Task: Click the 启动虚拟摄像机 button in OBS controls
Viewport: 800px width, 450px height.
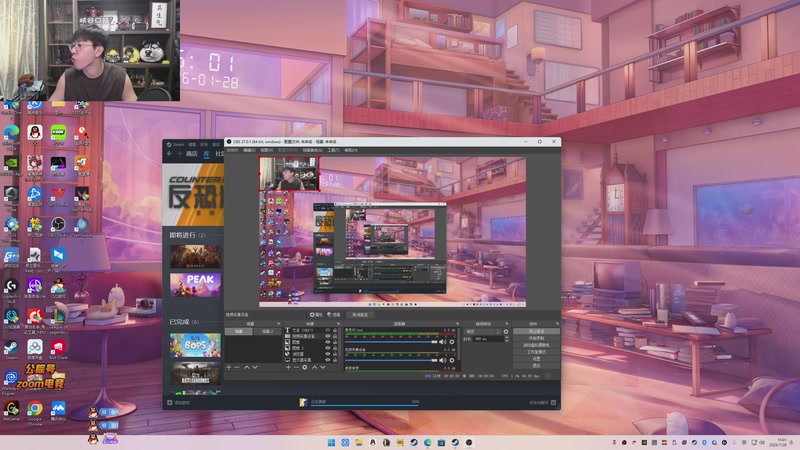Action: click(x=536, y=345)
